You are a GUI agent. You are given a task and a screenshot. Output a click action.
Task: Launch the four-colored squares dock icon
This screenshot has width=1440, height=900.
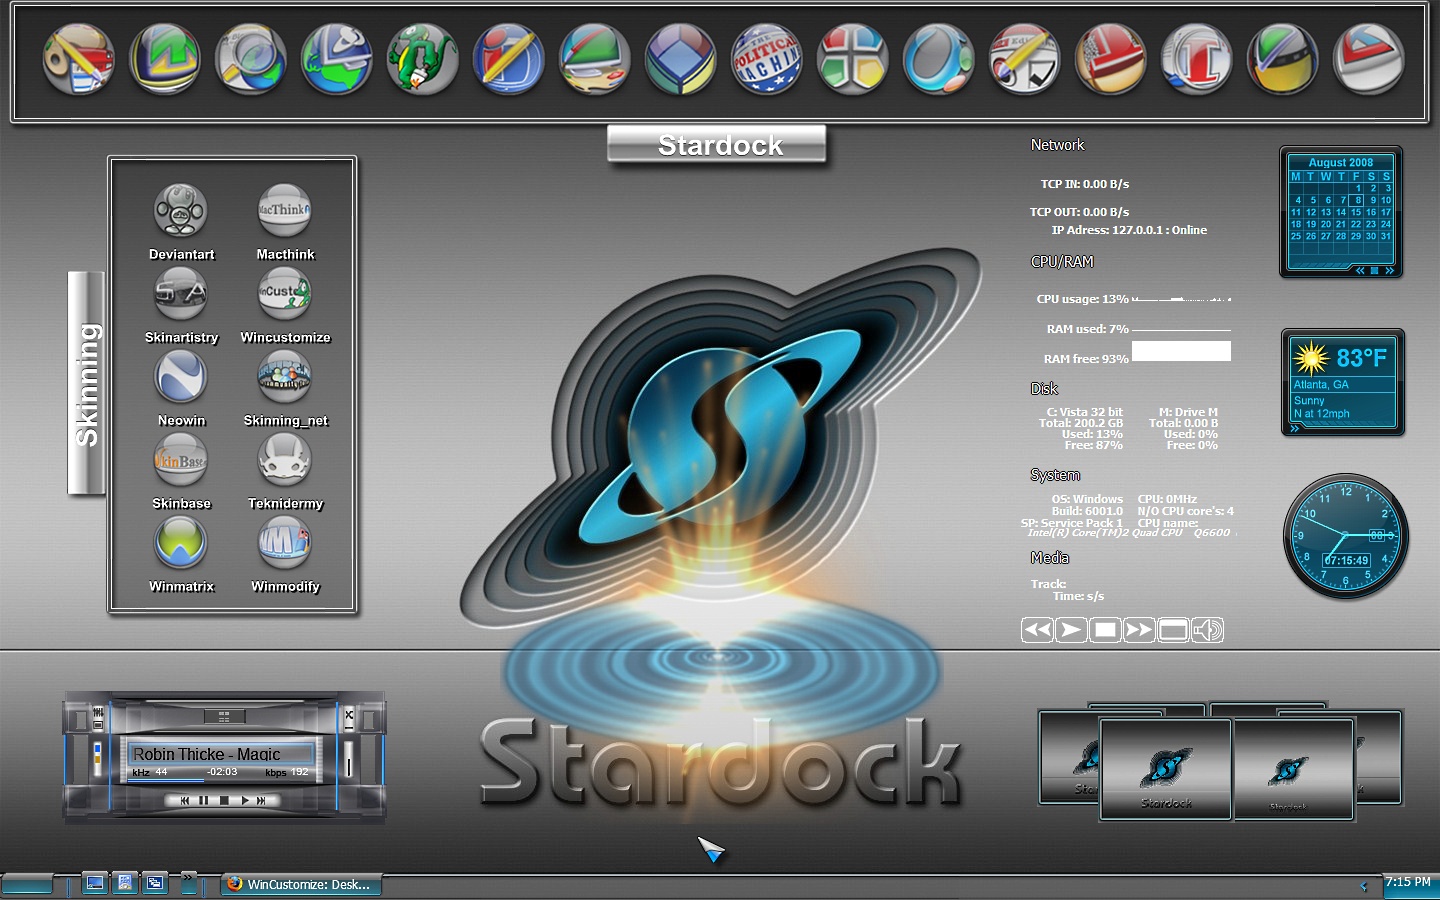point(852,60)
